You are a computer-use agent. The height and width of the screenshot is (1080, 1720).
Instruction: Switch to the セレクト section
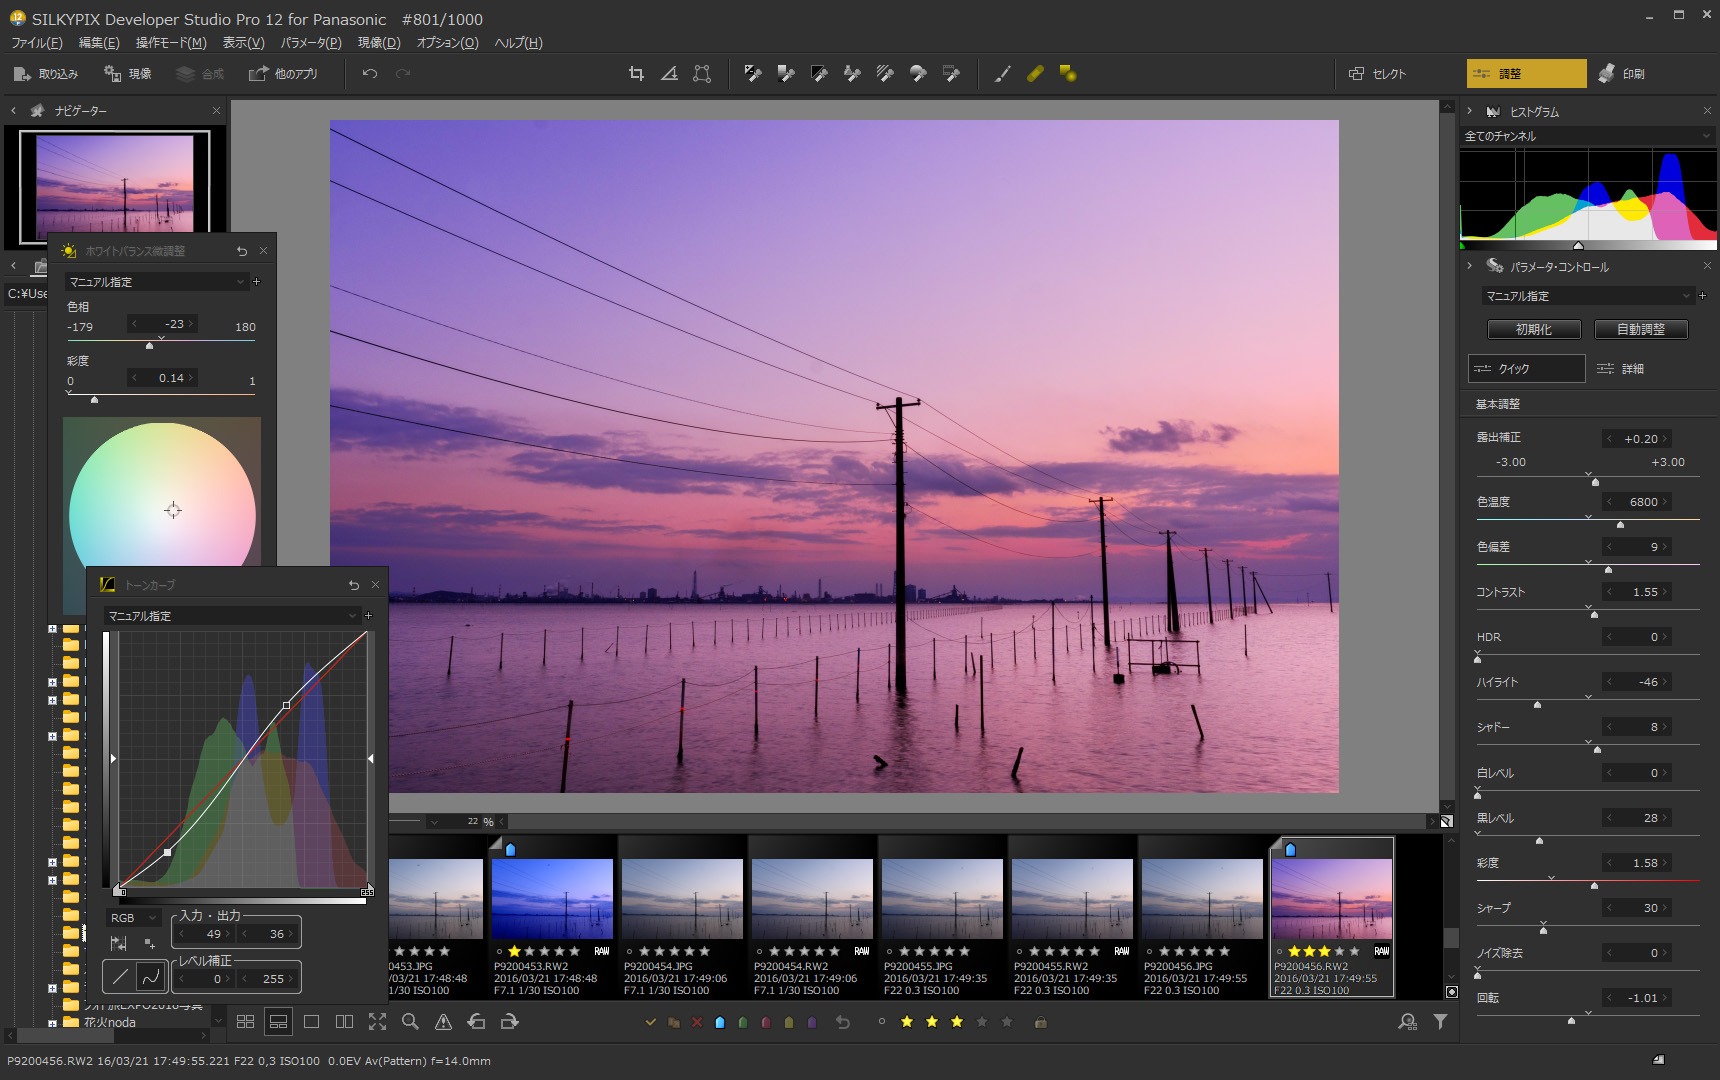coord(1377,74)
